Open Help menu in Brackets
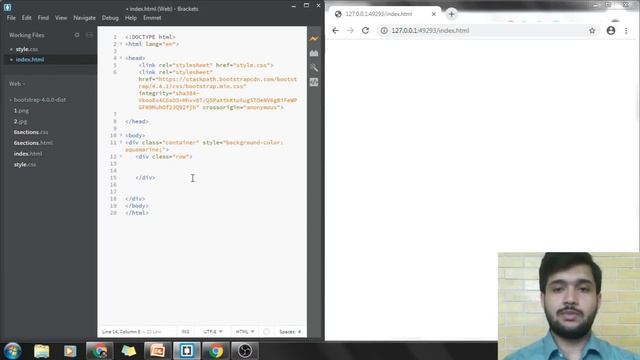 [x=131, y=18]
